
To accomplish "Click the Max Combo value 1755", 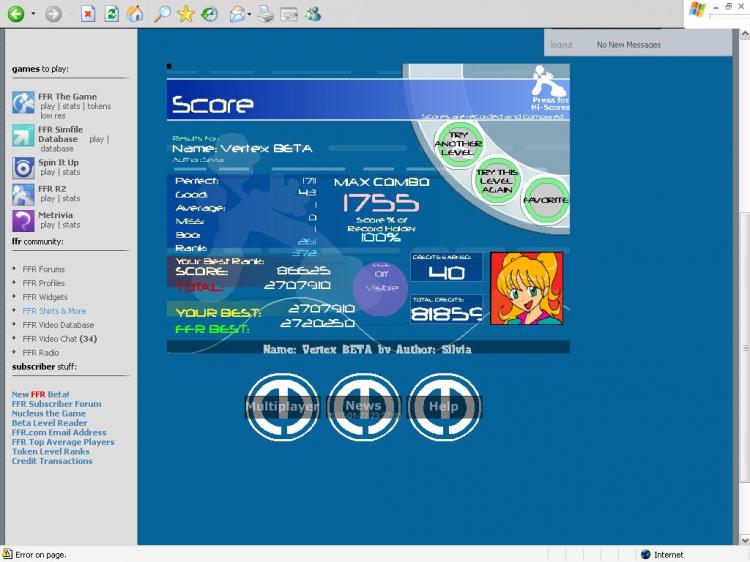I will pos(381,203).
